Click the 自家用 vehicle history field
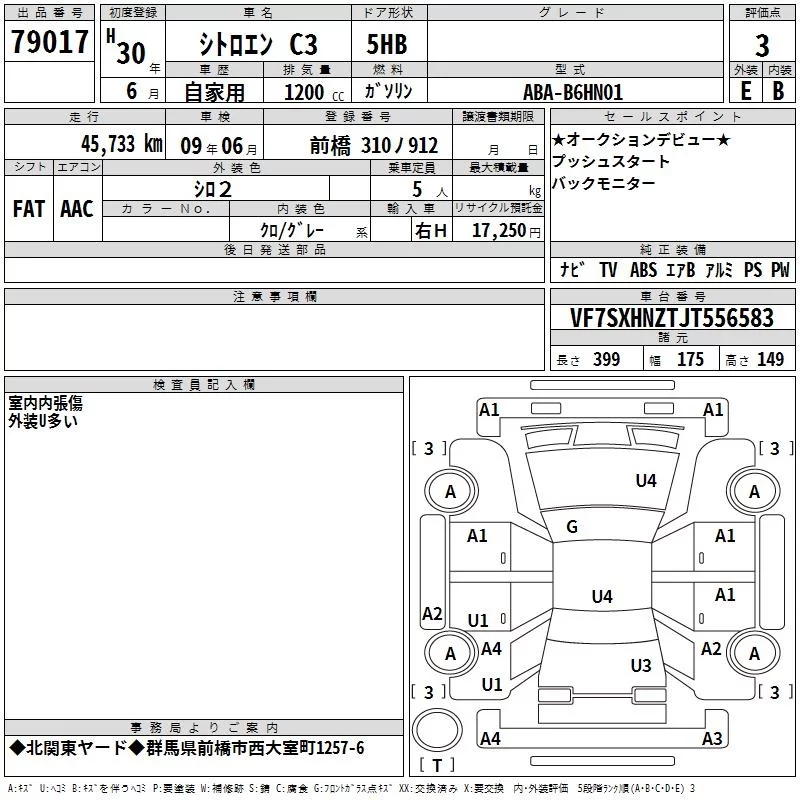Image resolution: width=800 pixels, height=800 pixels. pyautogui.click(x=214, y=91)
